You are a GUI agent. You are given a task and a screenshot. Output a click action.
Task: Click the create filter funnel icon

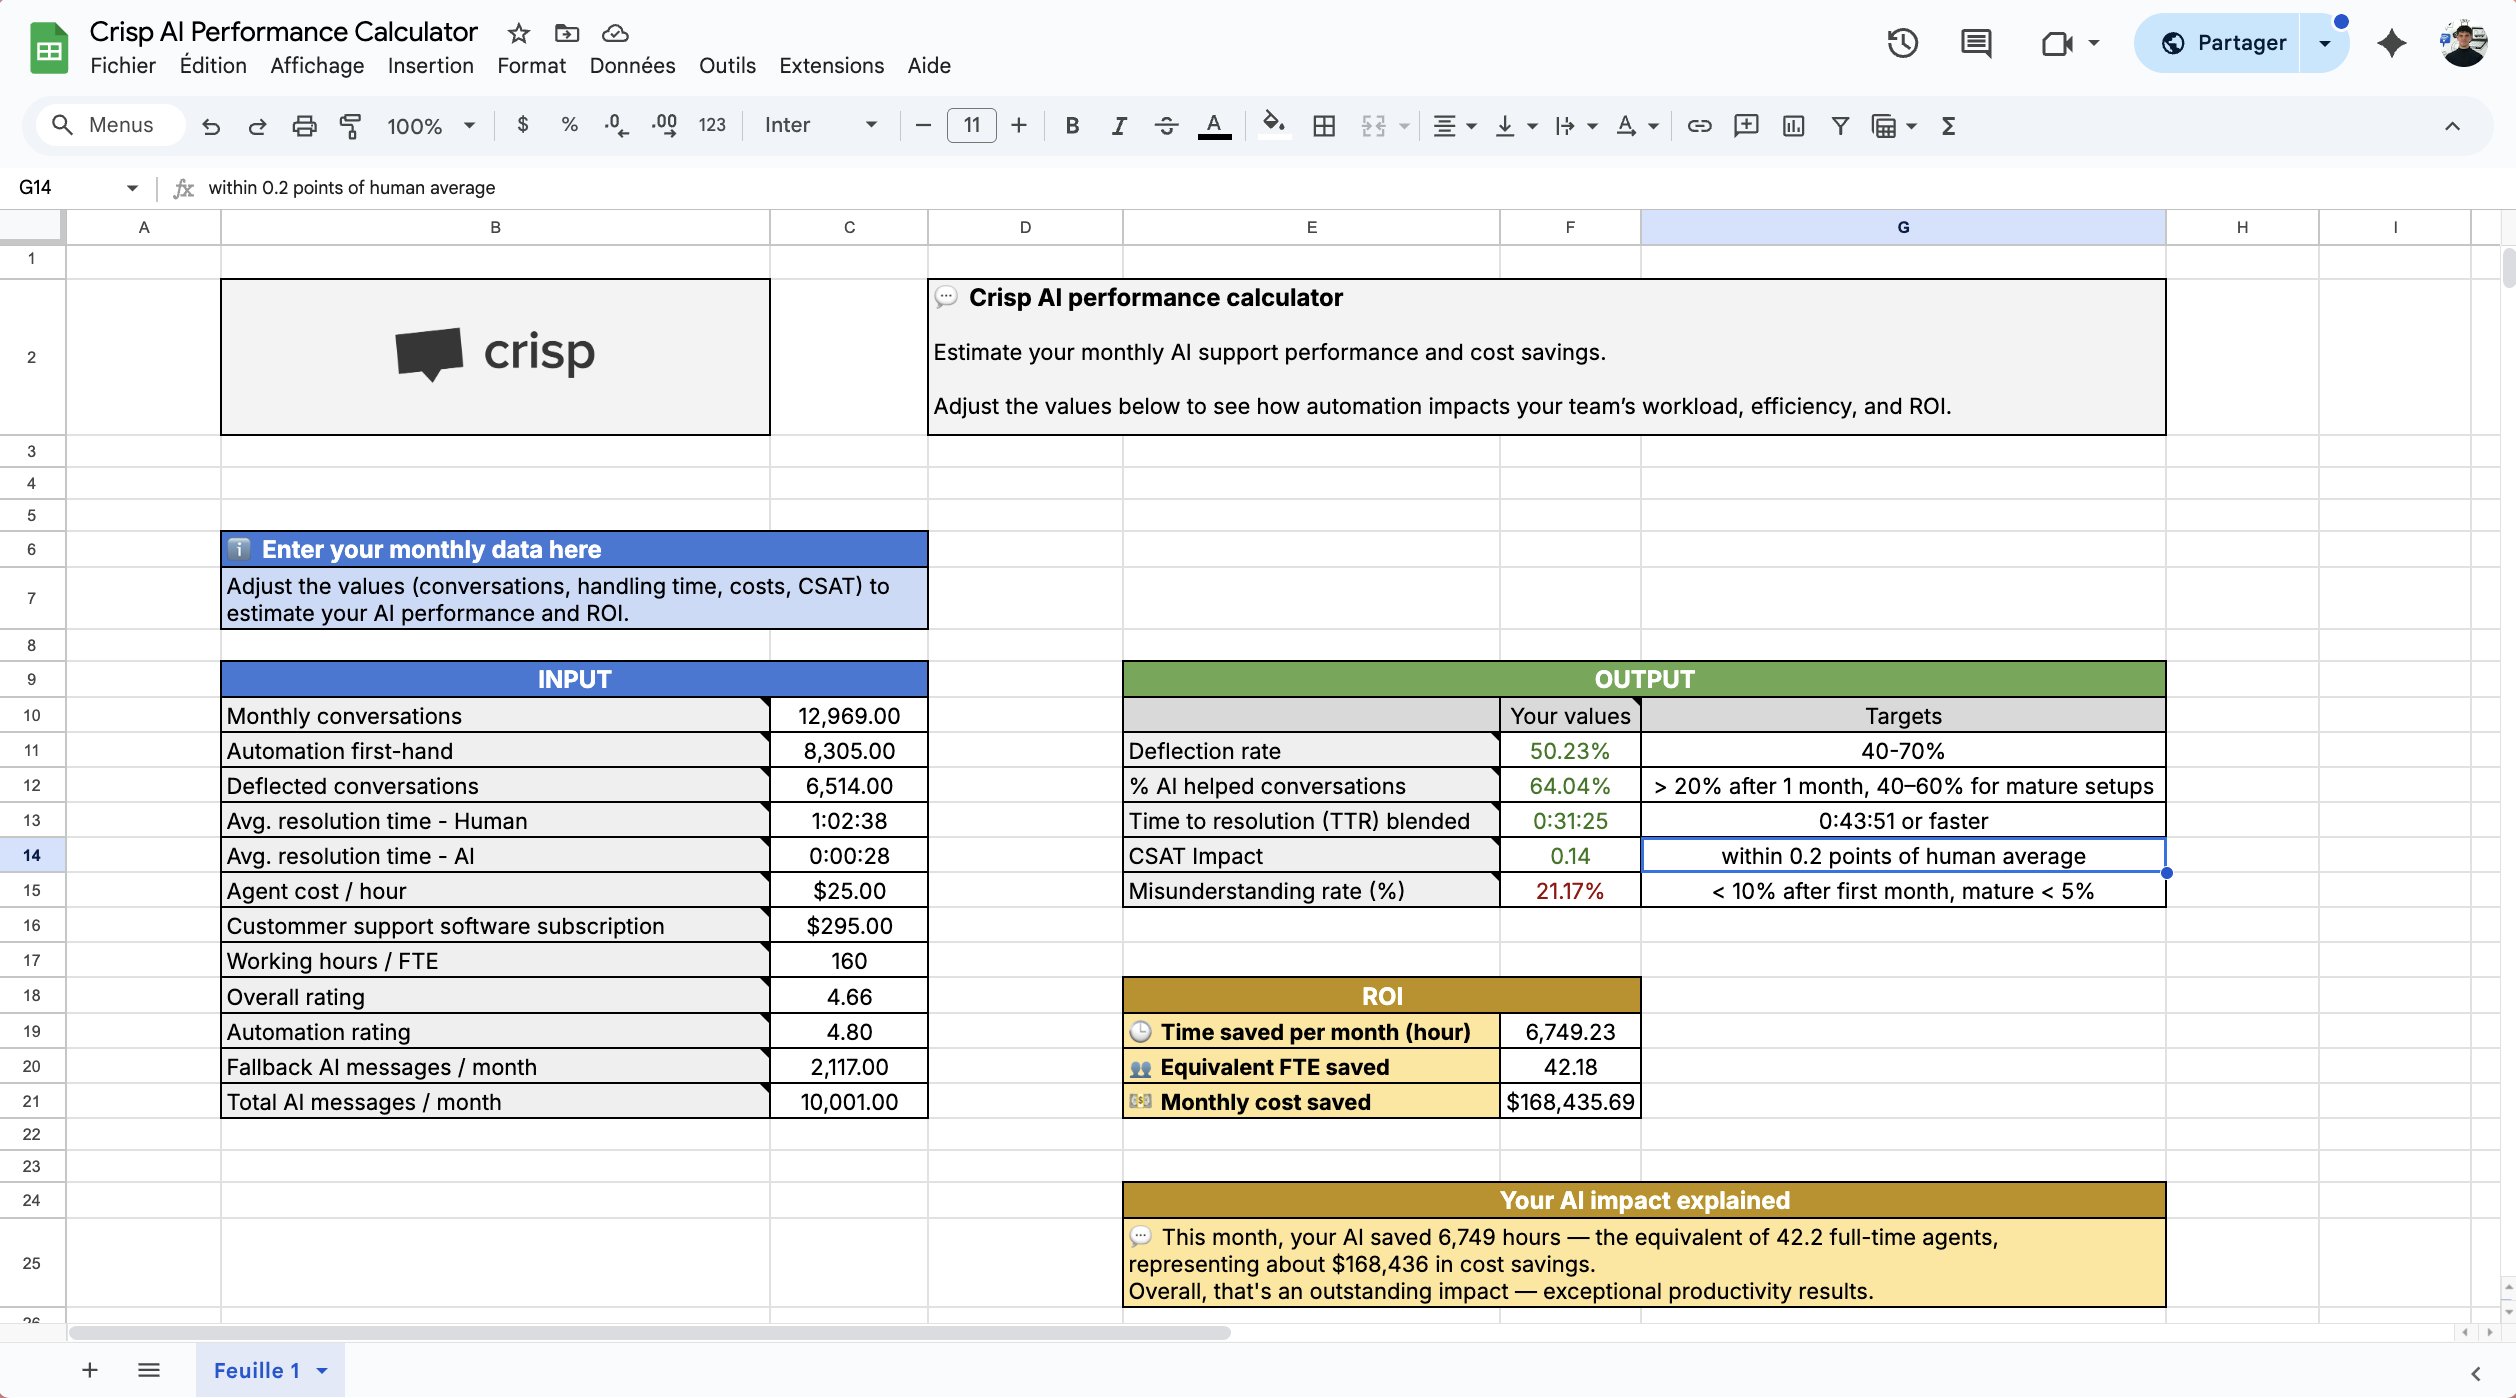(x=1839, y=126)
